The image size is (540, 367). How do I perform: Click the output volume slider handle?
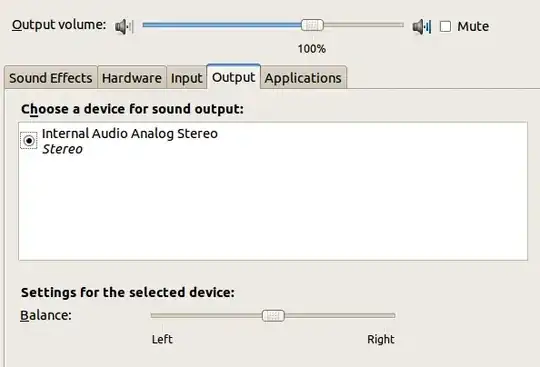click(312, 25)
